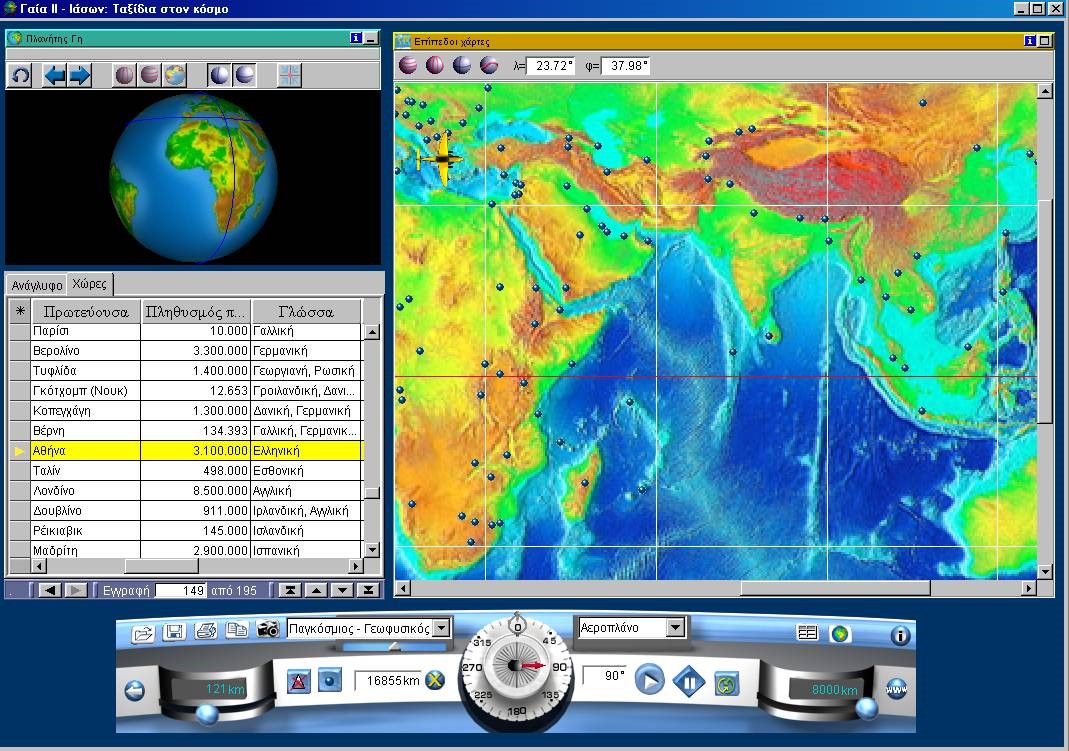Click the fourth sphere icon in map toolbar
This screenshot has height=751, width=1069.
coord(489,65)
